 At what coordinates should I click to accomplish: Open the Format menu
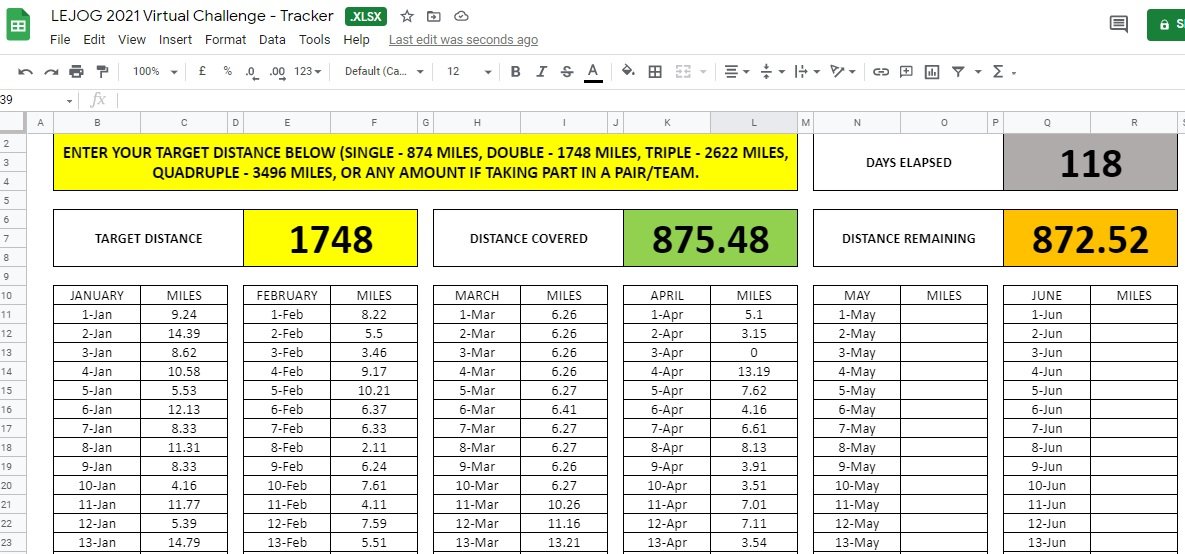(225, 39)
